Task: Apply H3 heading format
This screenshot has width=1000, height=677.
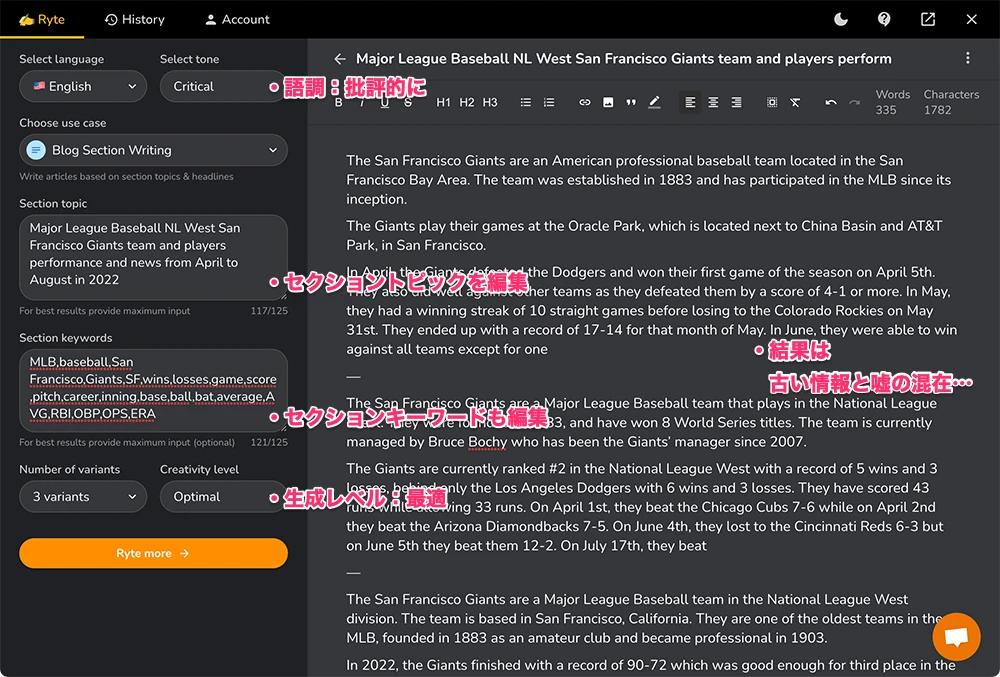Action: (x=490, y=102)
